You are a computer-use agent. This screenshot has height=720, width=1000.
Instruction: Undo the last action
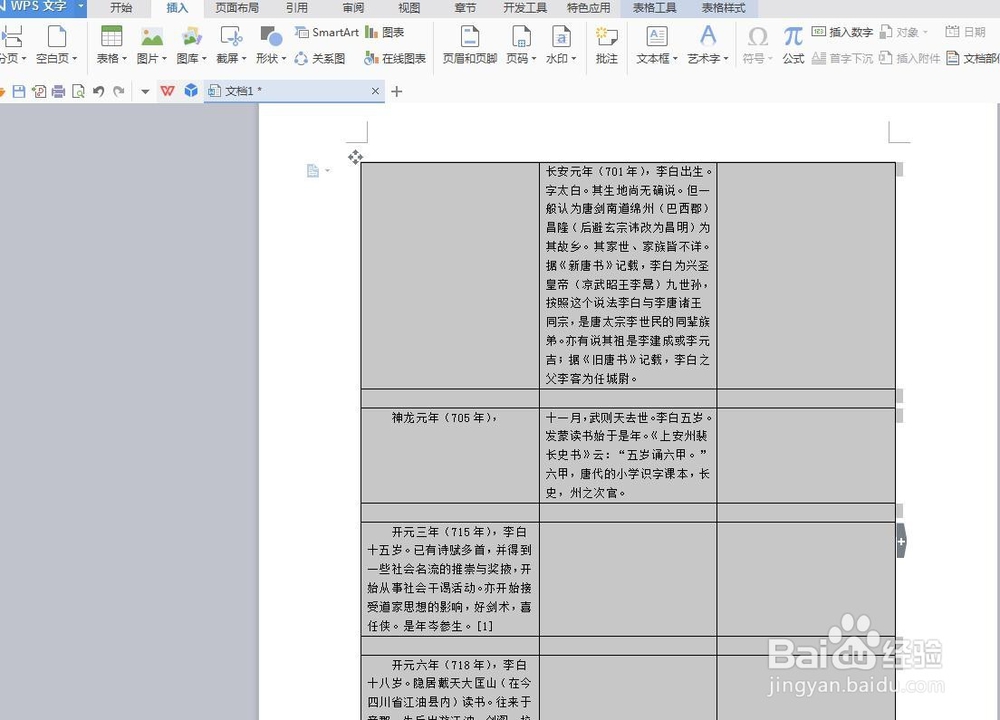point(96,91)
